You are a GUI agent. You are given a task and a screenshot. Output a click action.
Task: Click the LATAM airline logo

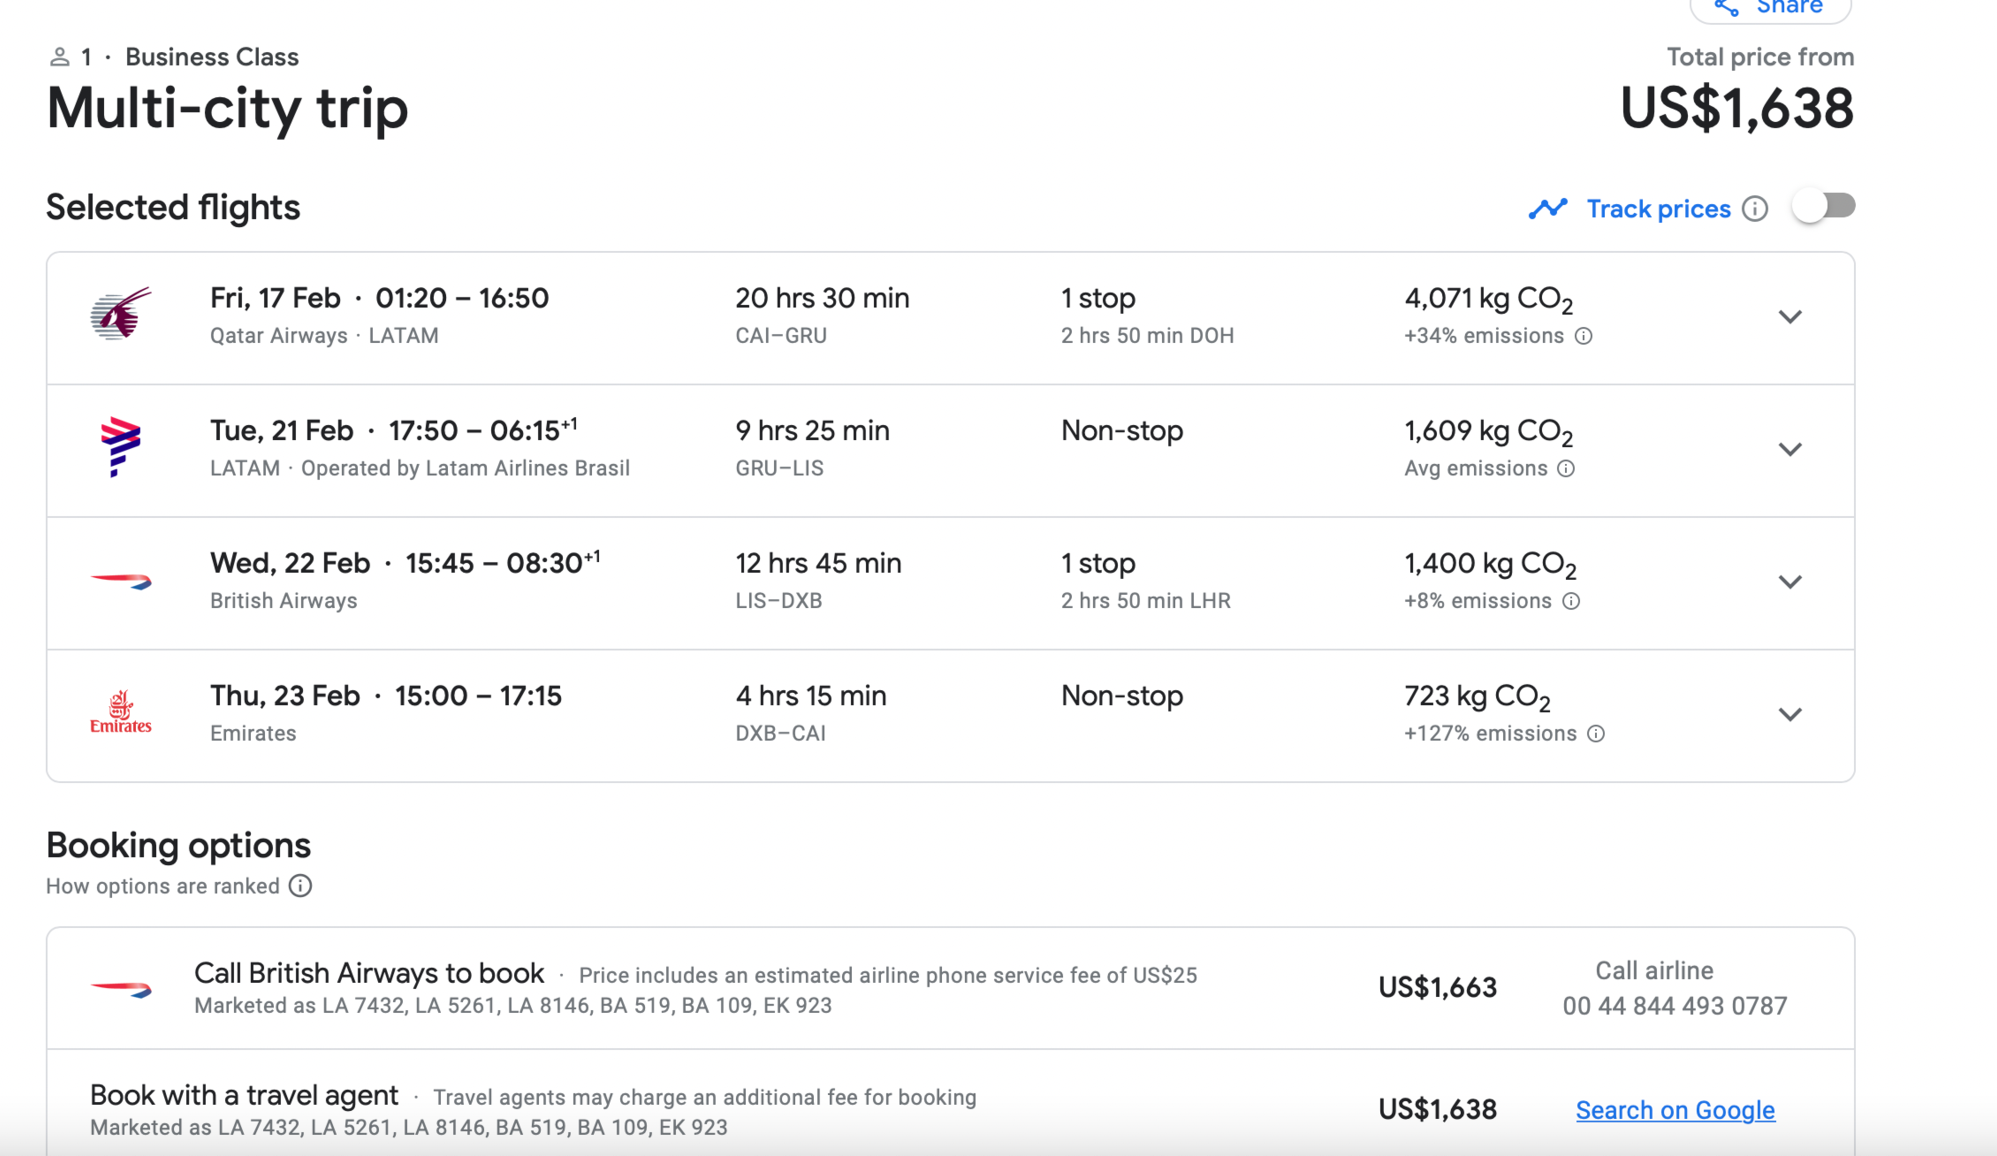120,447
